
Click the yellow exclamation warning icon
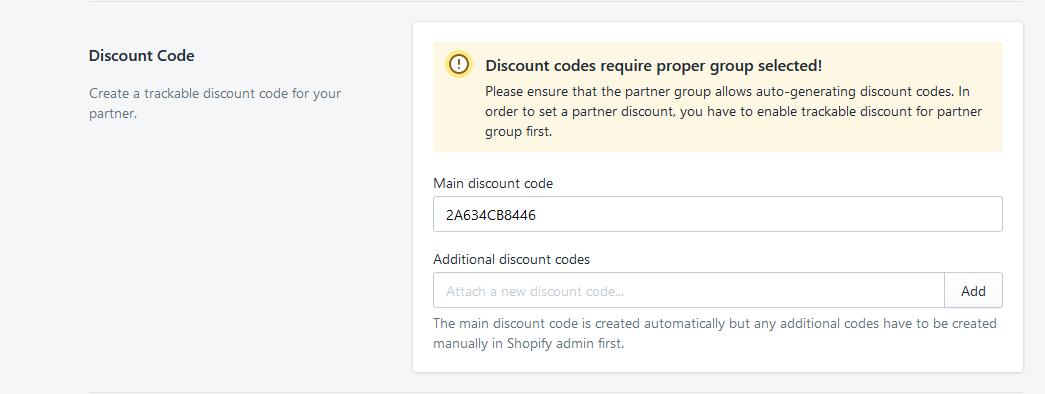click(x=459, y=65)
